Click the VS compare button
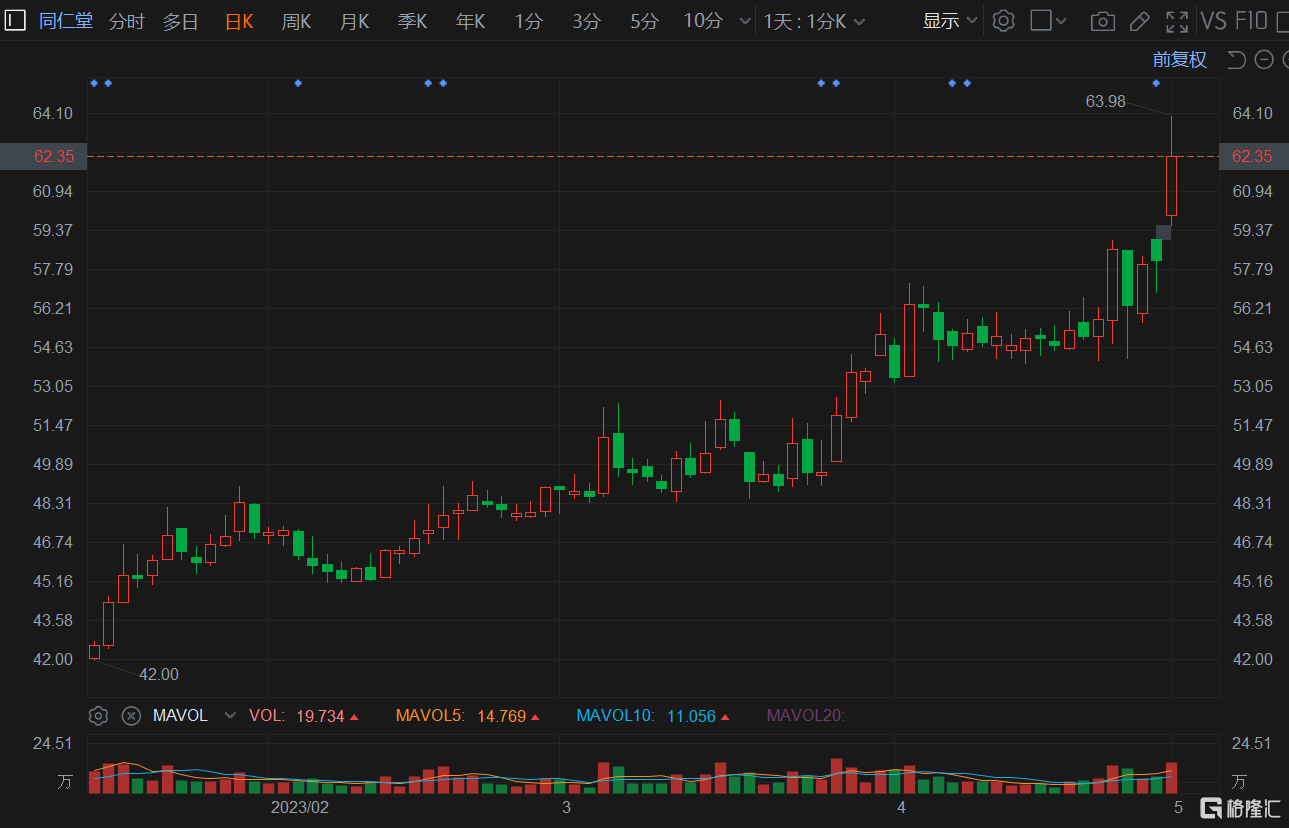The width and height of the screenshot is (1289, 828). pyautogui.click(x=1213, y=21)
